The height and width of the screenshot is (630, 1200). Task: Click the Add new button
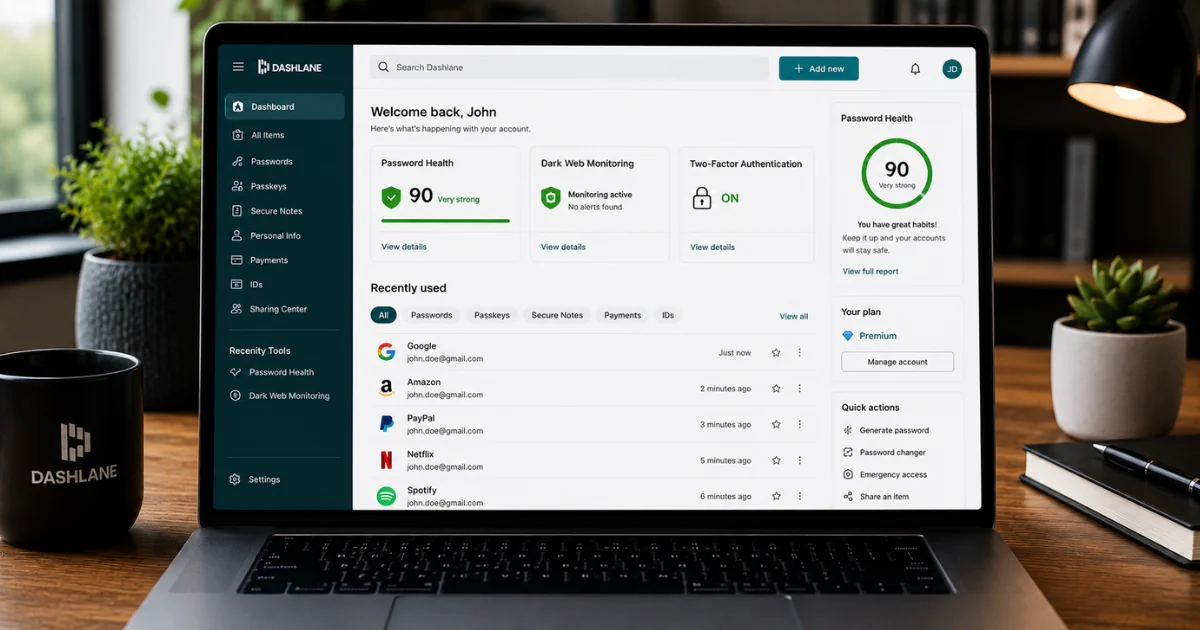[x=818, y=68]
